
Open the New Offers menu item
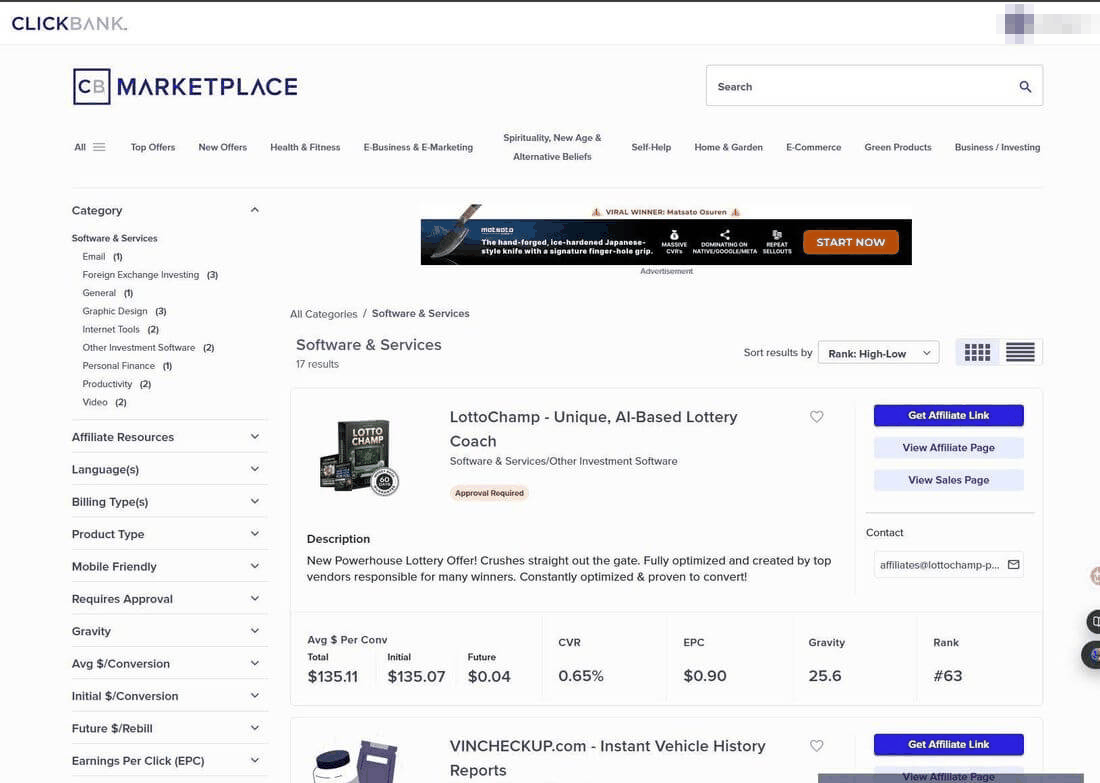point(222,147)
